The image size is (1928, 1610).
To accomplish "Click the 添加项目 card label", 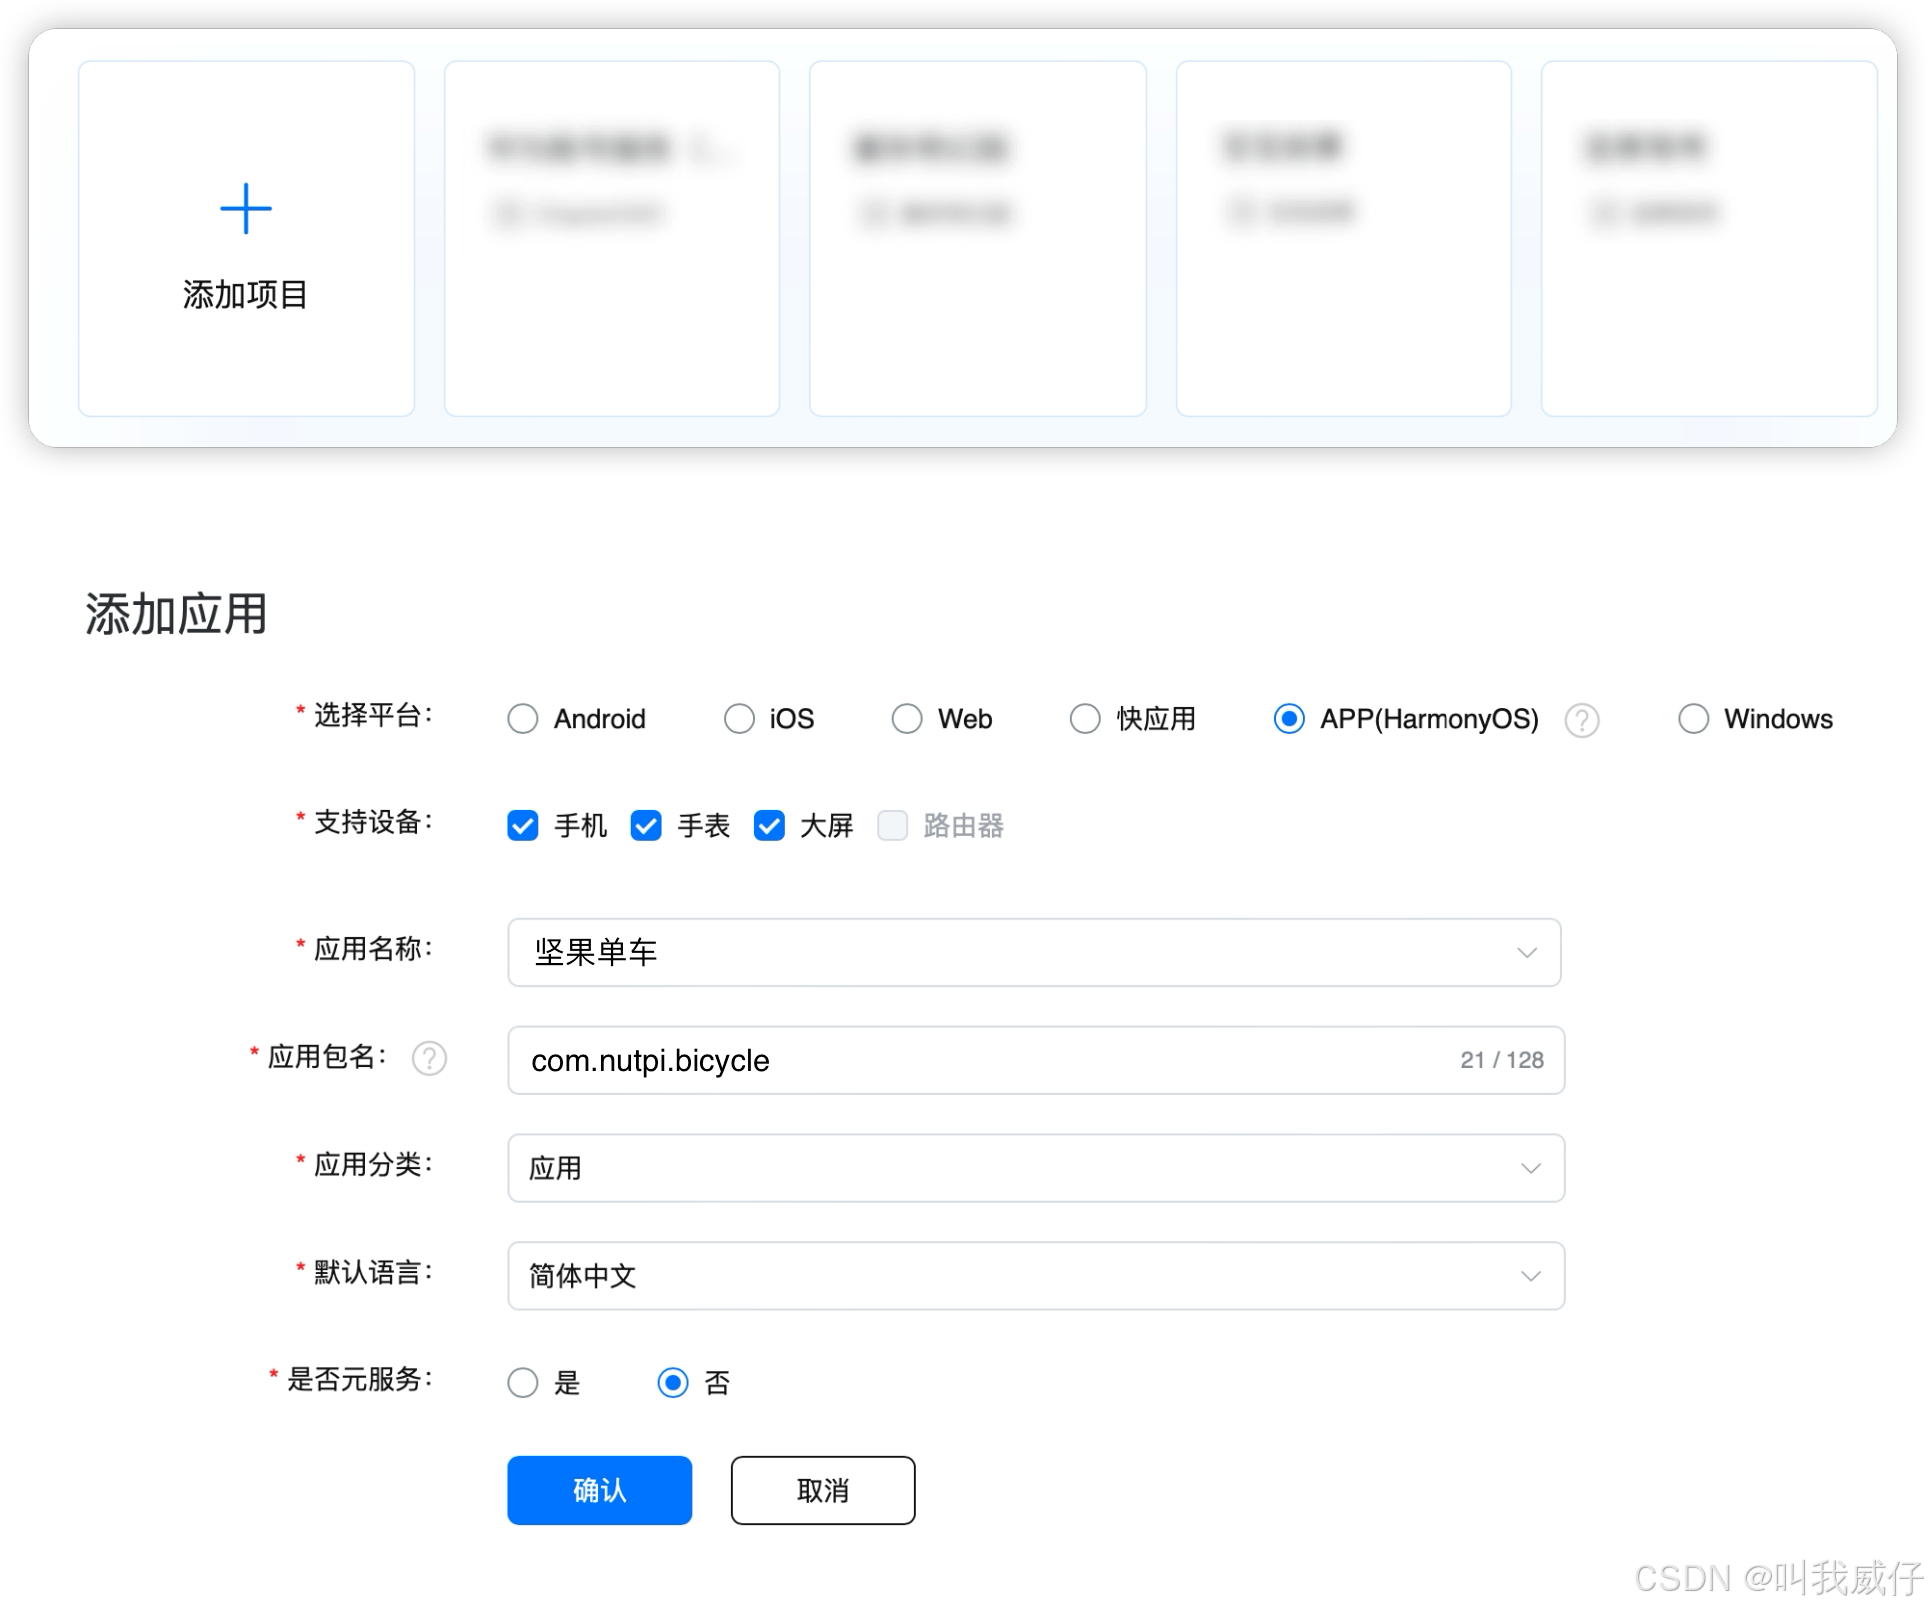I will [245, 295].
